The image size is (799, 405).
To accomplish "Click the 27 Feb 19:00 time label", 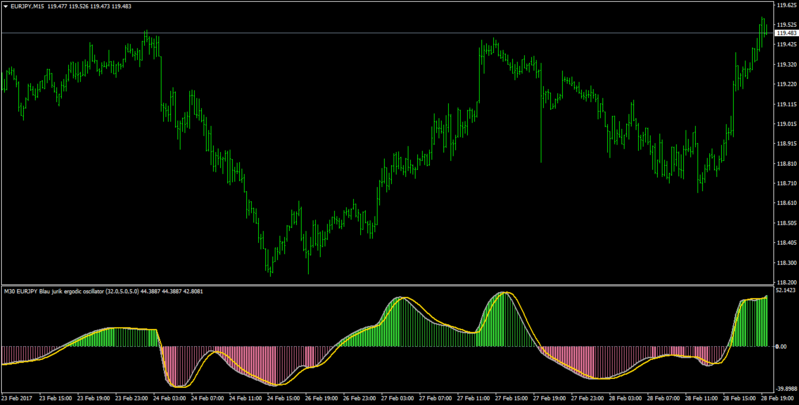I will tap(550, 398).
